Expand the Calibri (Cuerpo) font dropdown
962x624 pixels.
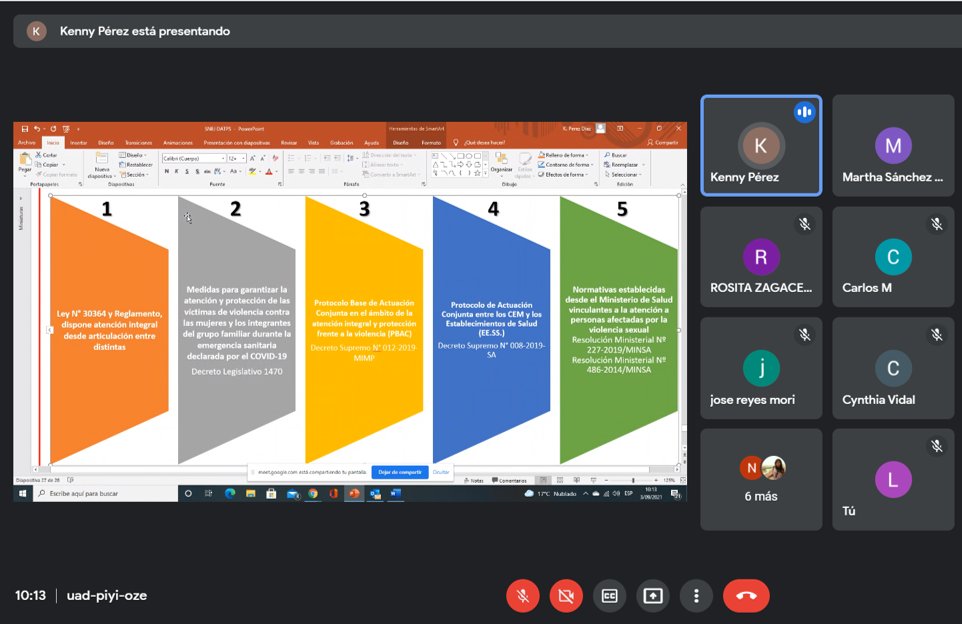[220, 159]
